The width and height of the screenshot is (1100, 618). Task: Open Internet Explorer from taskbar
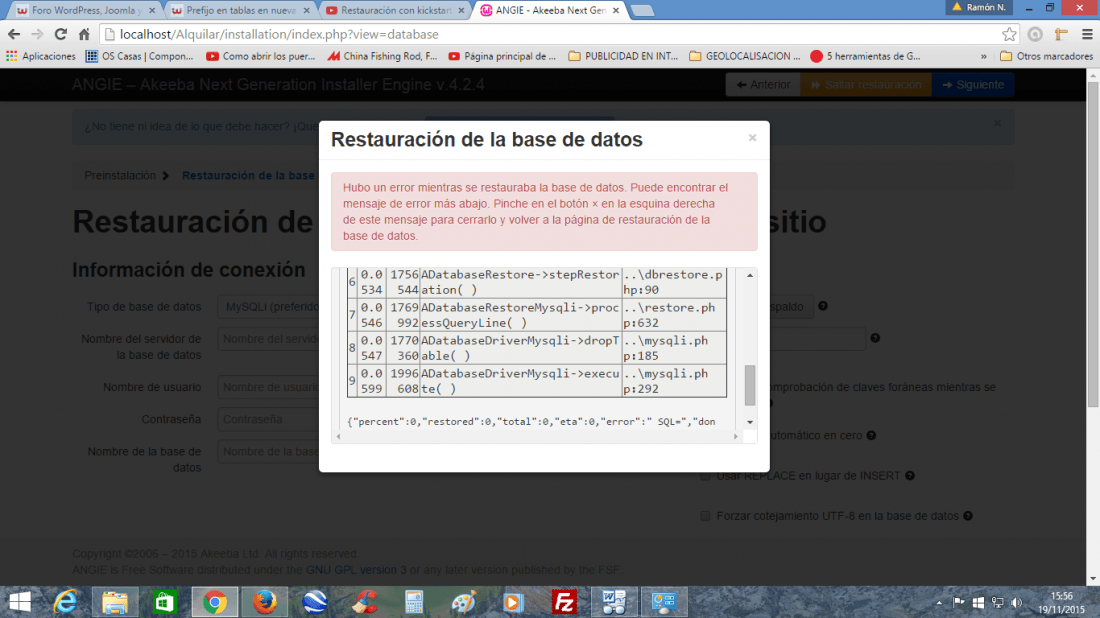point(65,602)
